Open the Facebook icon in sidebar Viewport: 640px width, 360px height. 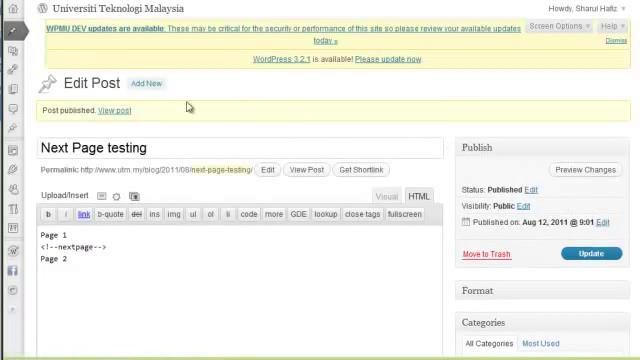13,271
